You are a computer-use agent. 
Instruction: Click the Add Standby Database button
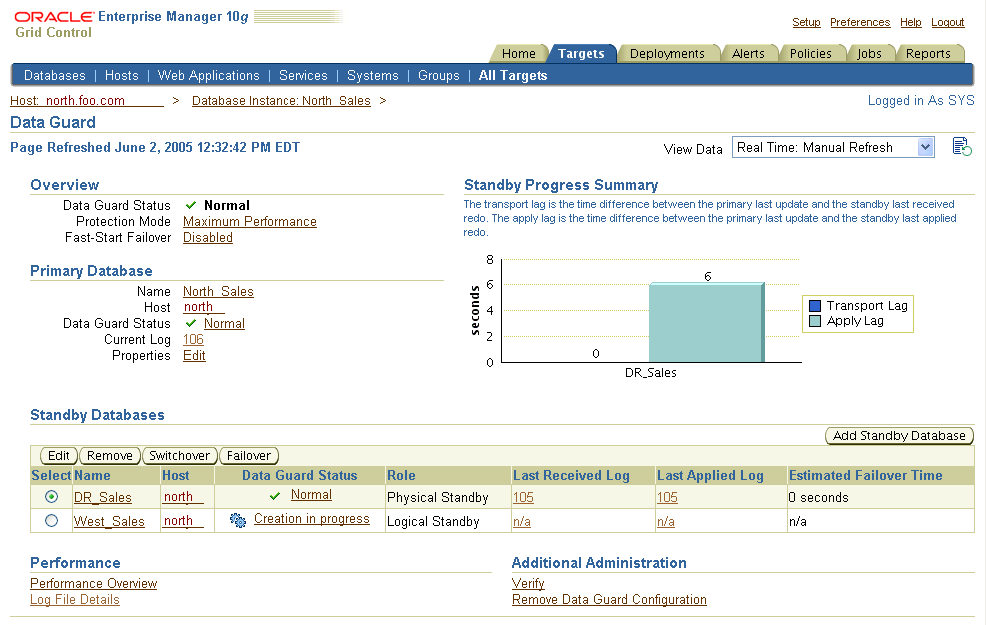click(899, 436)
